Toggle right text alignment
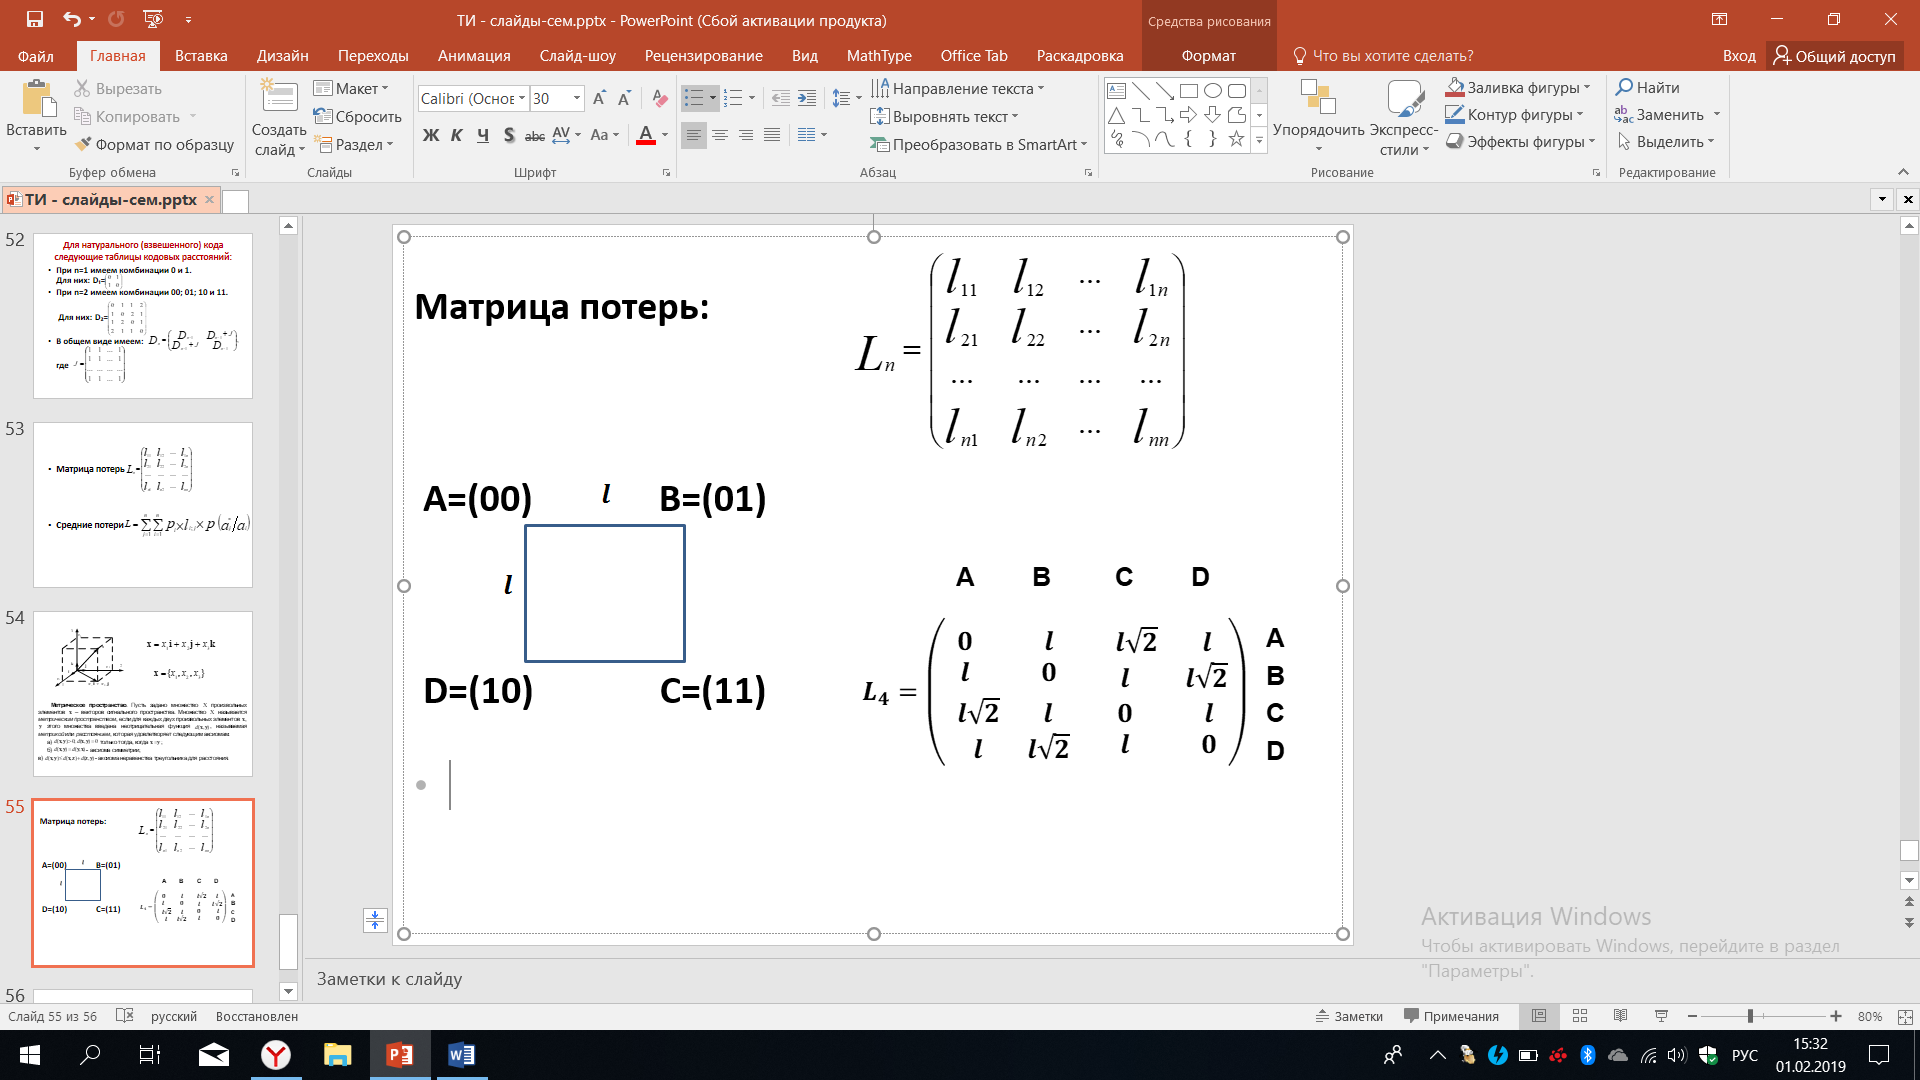Screen dimensions: 1920x1080 (746, 135)
